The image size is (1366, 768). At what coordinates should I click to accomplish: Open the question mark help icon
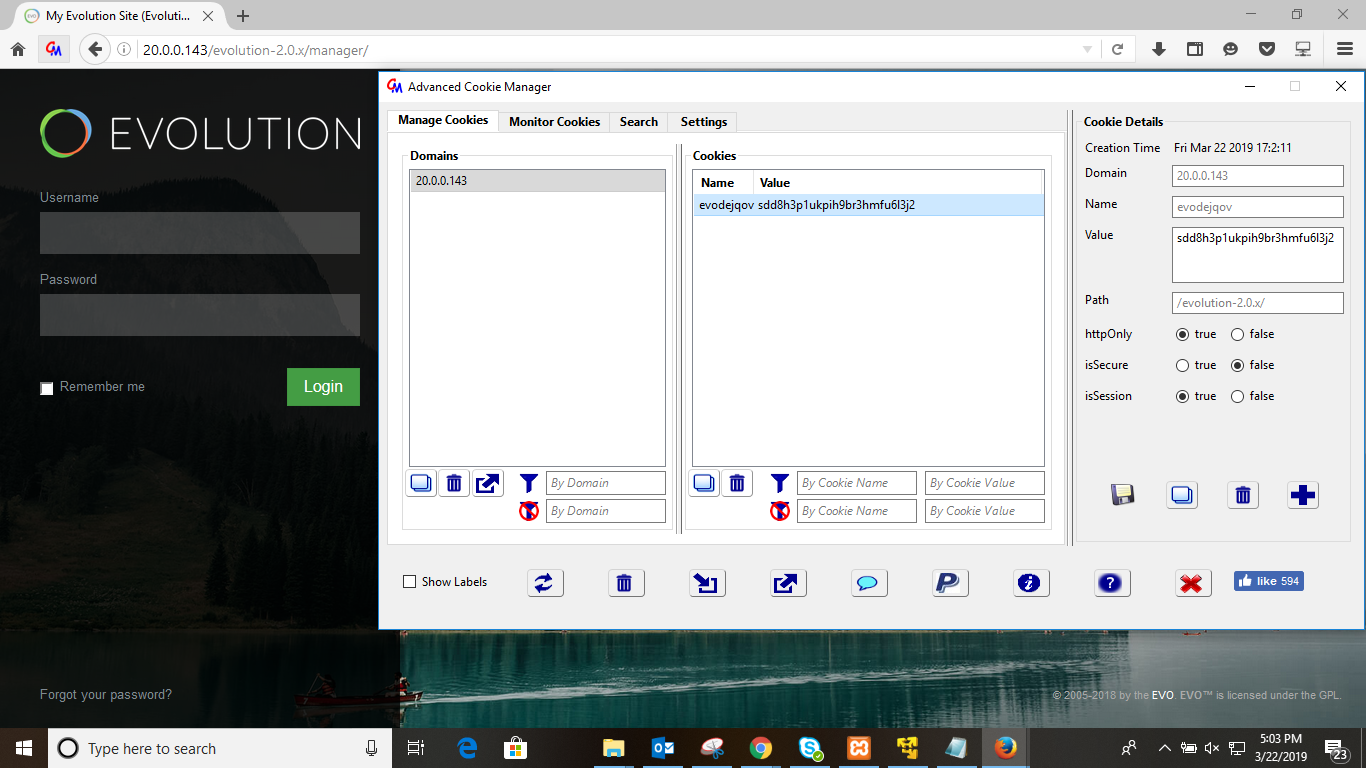[1112, 583]
